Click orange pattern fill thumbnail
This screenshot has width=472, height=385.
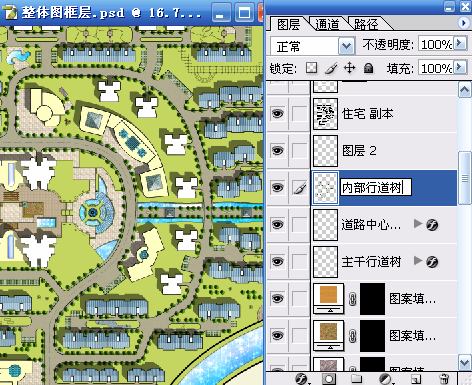tap(329, 298)
